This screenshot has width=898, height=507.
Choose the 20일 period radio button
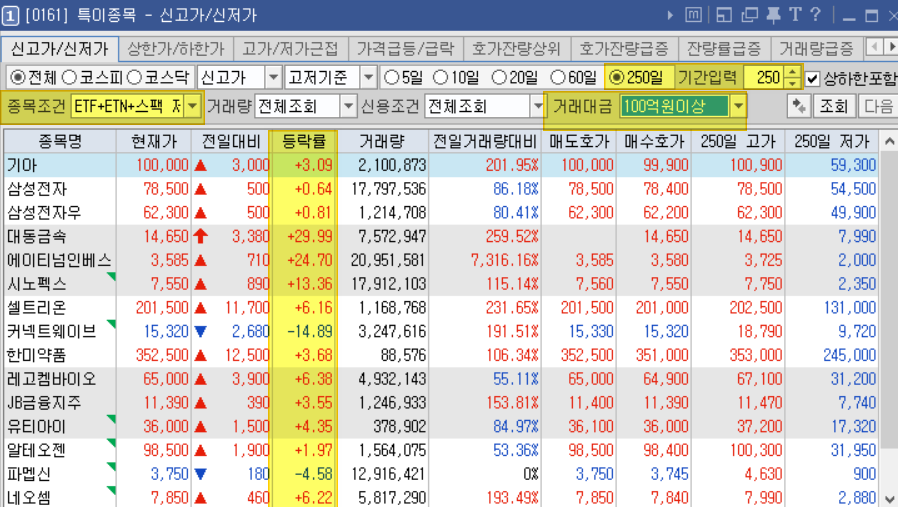point(499,77)
